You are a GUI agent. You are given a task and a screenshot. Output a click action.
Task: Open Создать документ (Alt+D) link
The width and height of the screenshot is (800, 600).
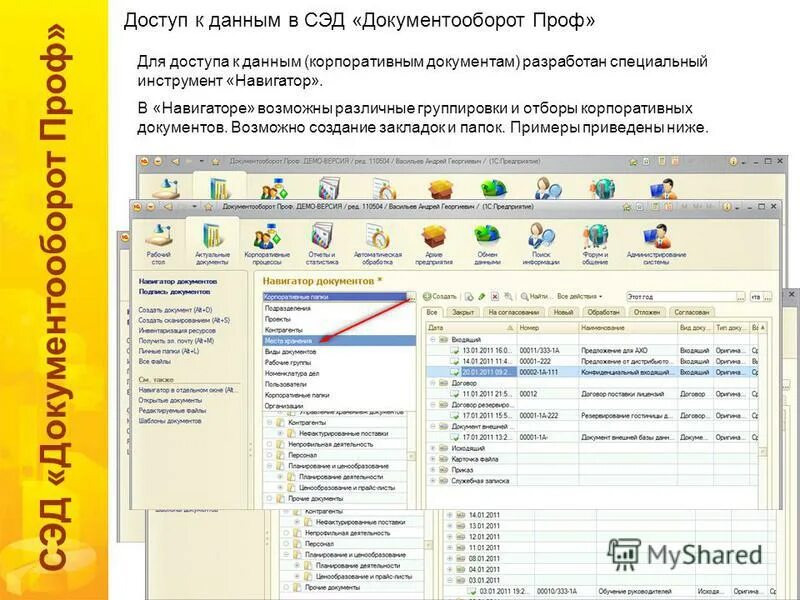pyautogui.click(x=175, y=310)
